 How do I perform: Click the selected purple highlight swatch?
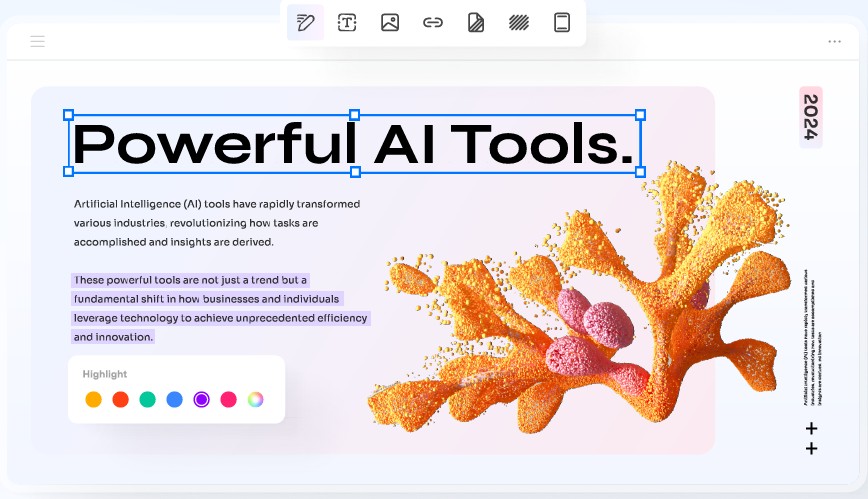[x=201, y=399]
